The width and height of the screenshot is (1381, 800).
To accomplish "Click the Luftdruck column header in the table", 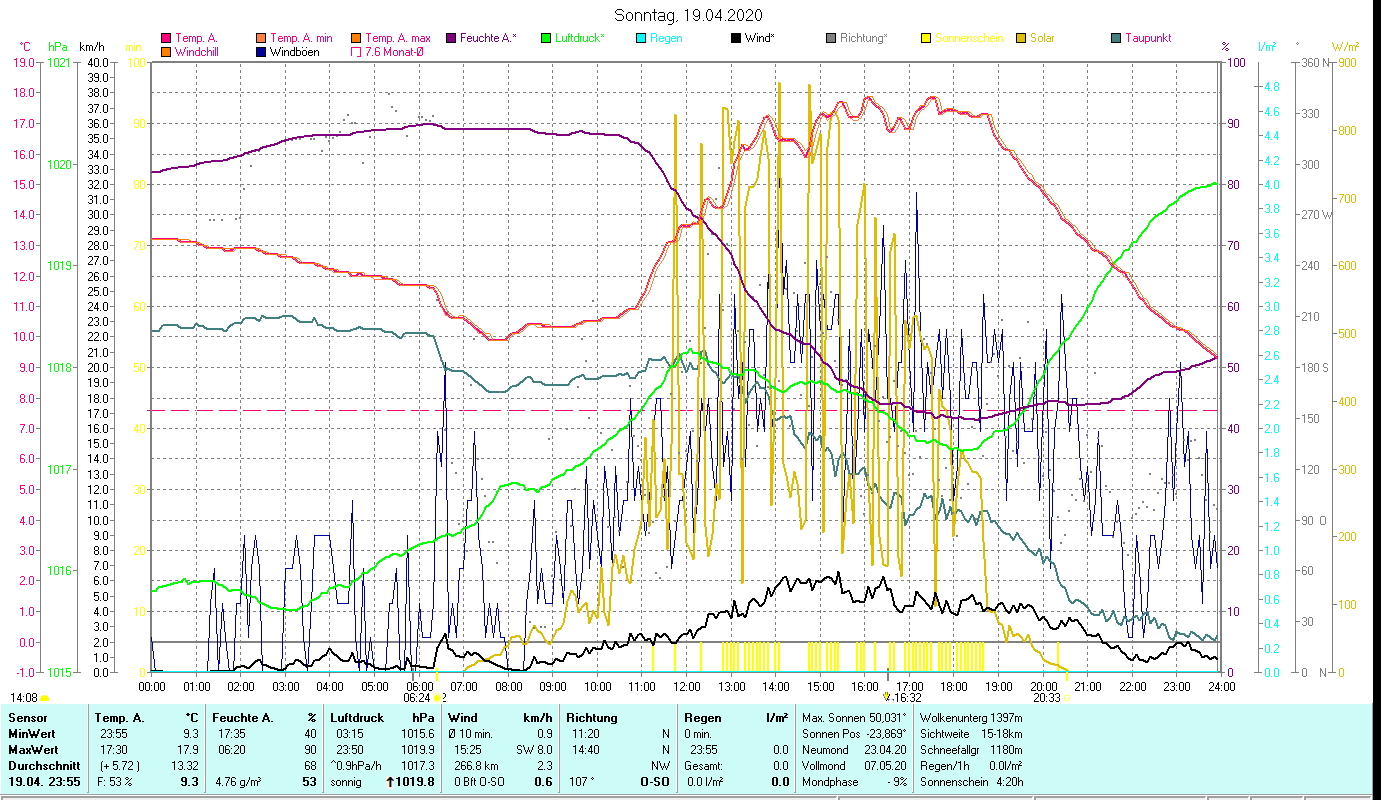I will click(357, 718).
